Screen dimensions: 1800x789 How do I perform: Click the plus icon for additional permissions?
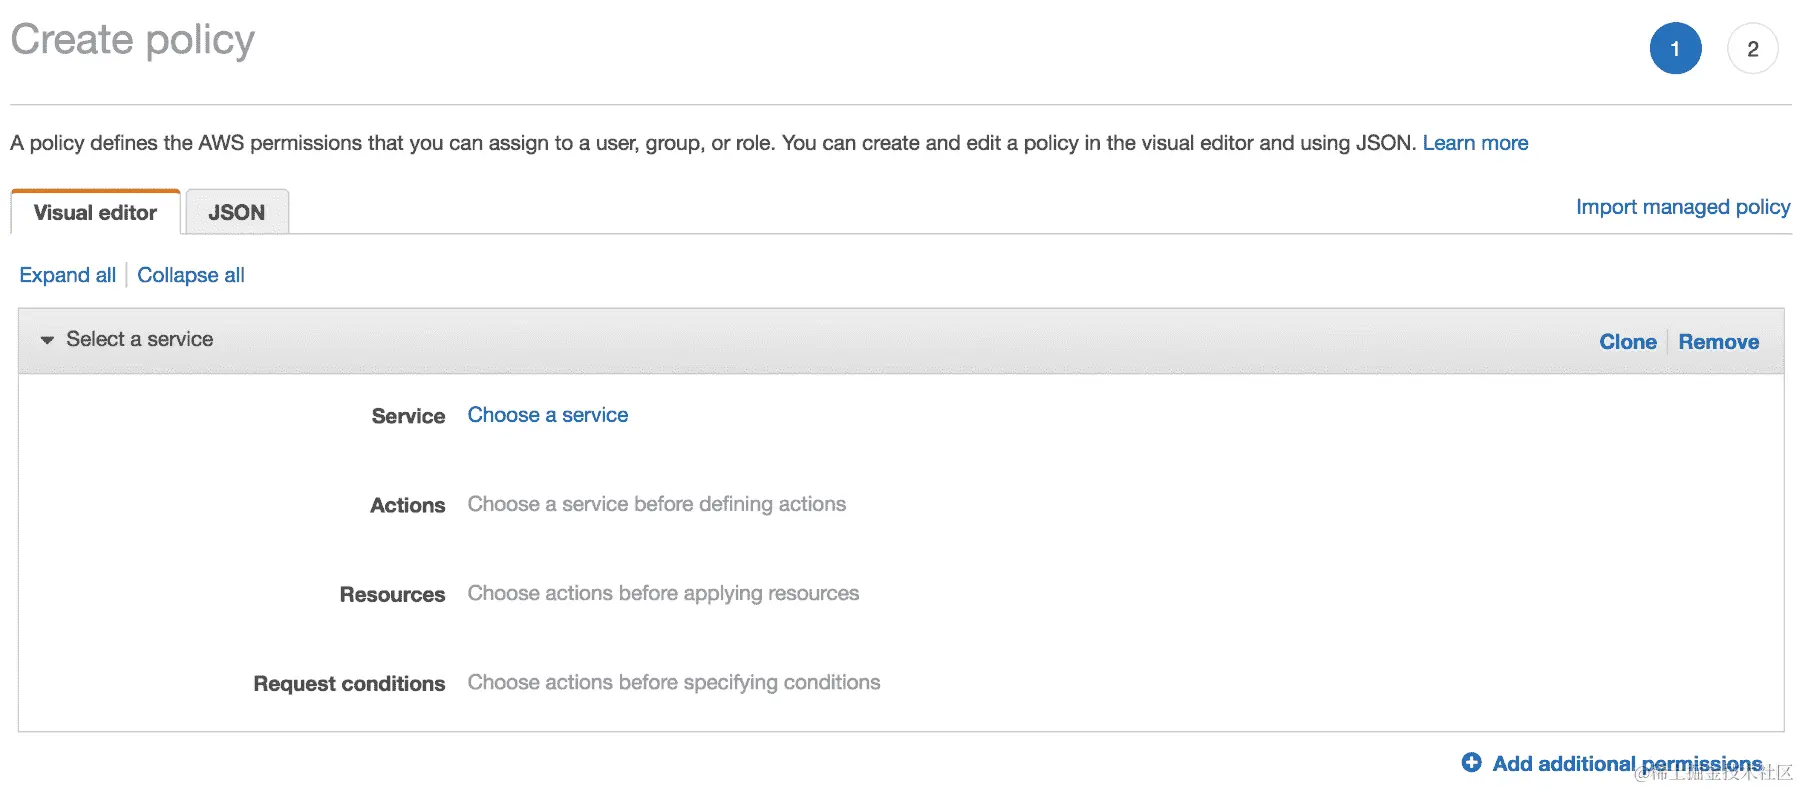pyautogui.click(x=1471, y=763)
